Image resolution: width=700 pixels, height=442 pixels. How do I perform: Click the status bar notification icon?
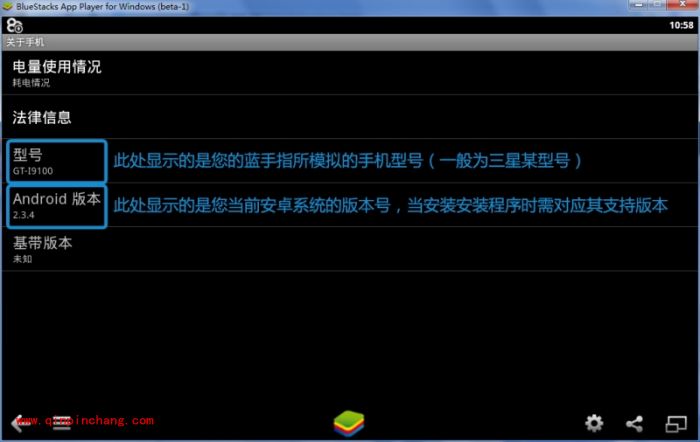click(x=14, y=25)
